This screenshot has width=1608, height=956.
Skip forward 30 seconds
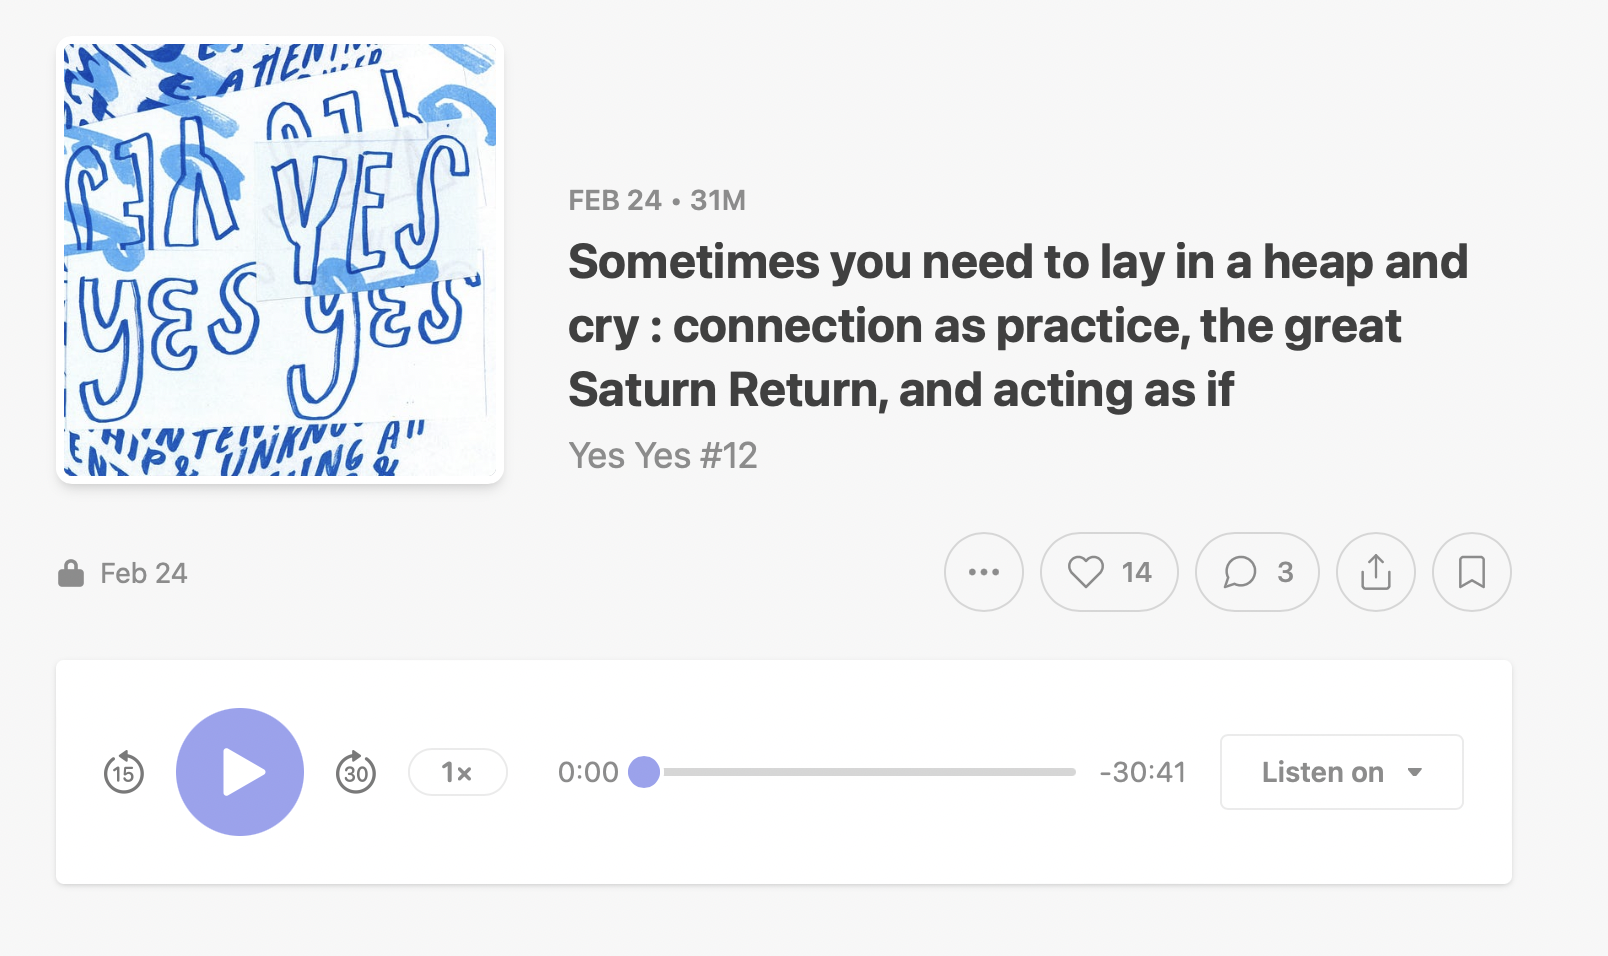click(x=356, y=772)
